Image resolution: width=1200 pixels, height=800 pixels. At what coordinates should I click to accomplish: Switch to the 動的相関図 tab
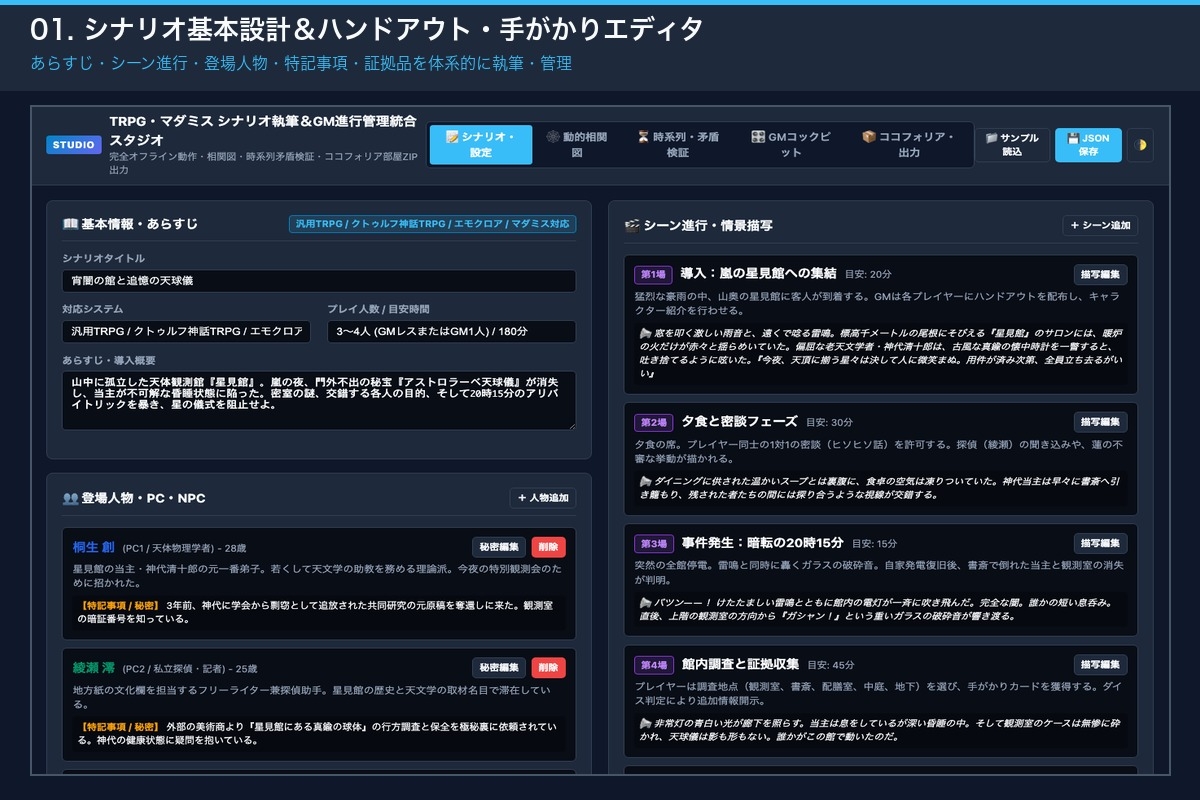click(577, 145)
